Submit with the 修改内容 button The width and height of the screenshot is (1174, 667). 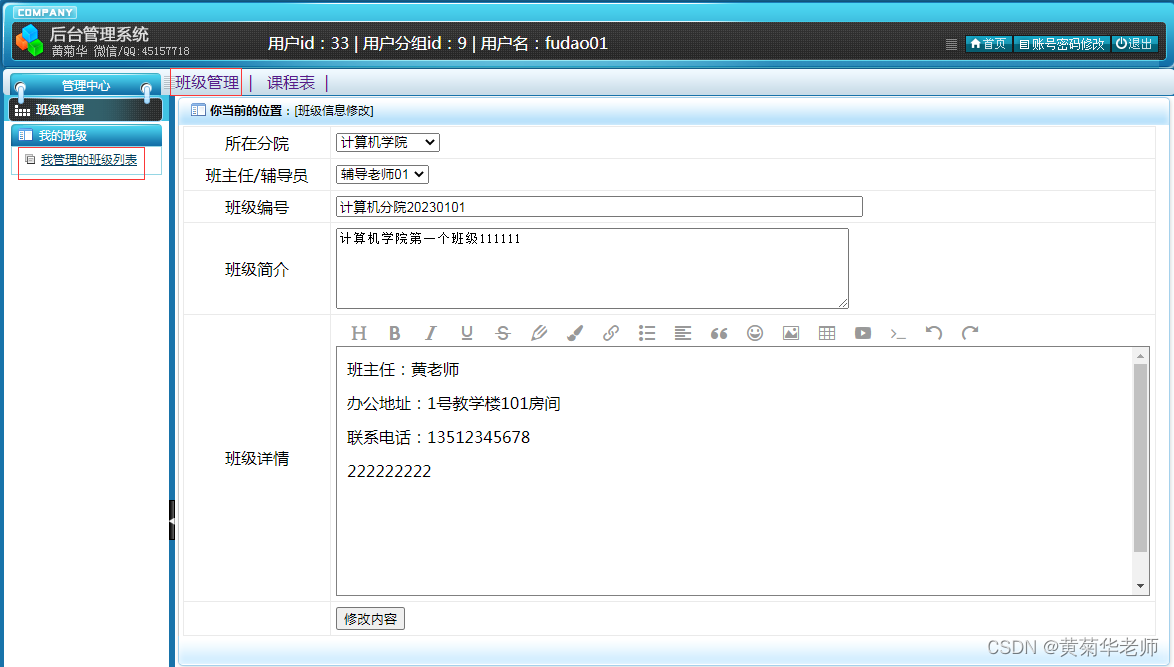370,618
